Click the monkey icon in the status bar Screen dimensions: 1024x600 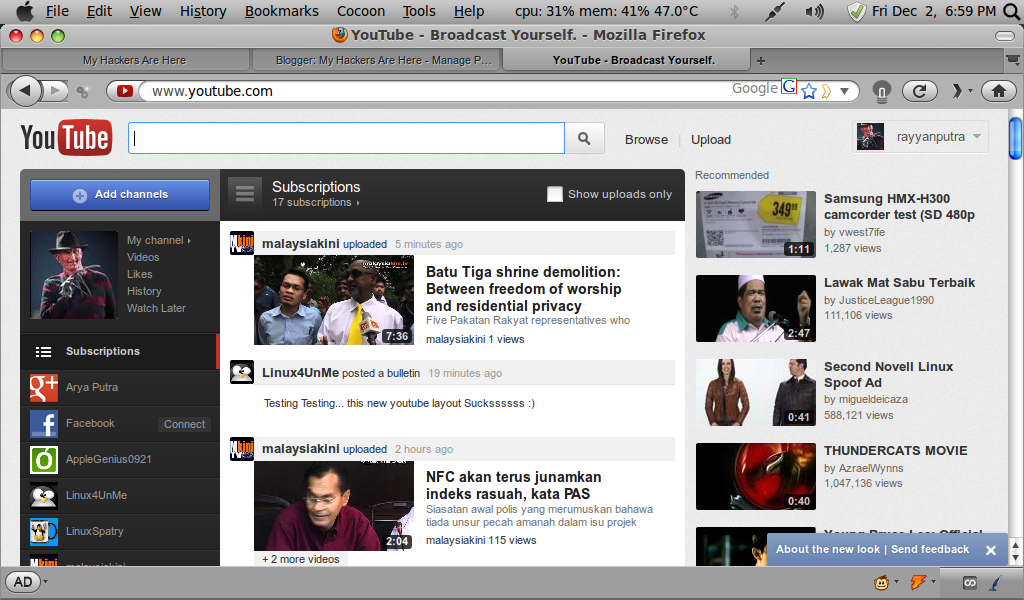(882, 582)
